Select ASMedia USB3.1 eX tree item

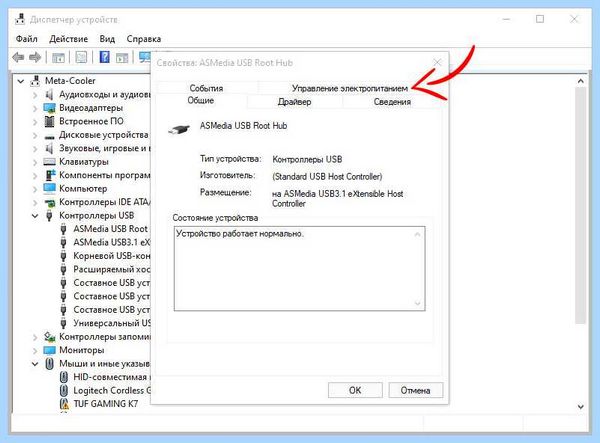tap(112, 243)
